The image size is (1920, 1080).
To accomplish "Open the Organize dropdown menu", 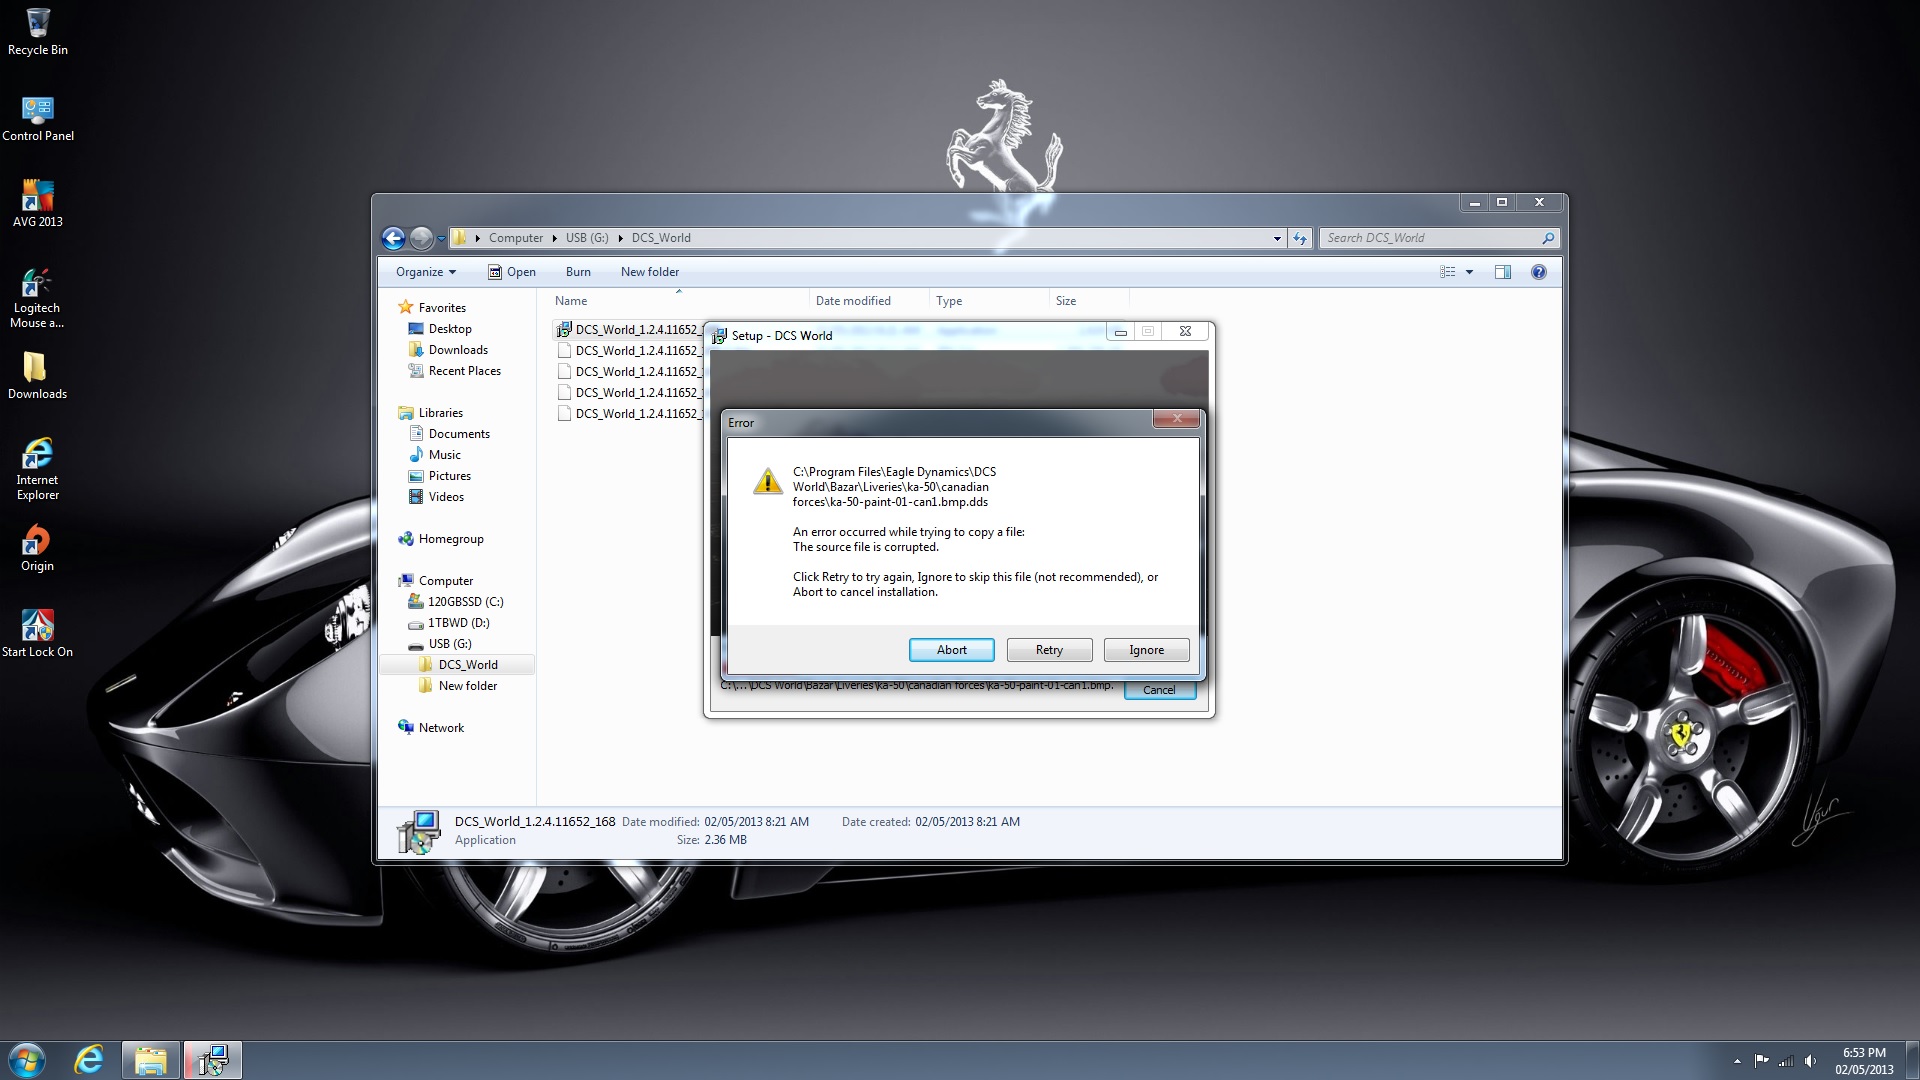I will [426, 272].
